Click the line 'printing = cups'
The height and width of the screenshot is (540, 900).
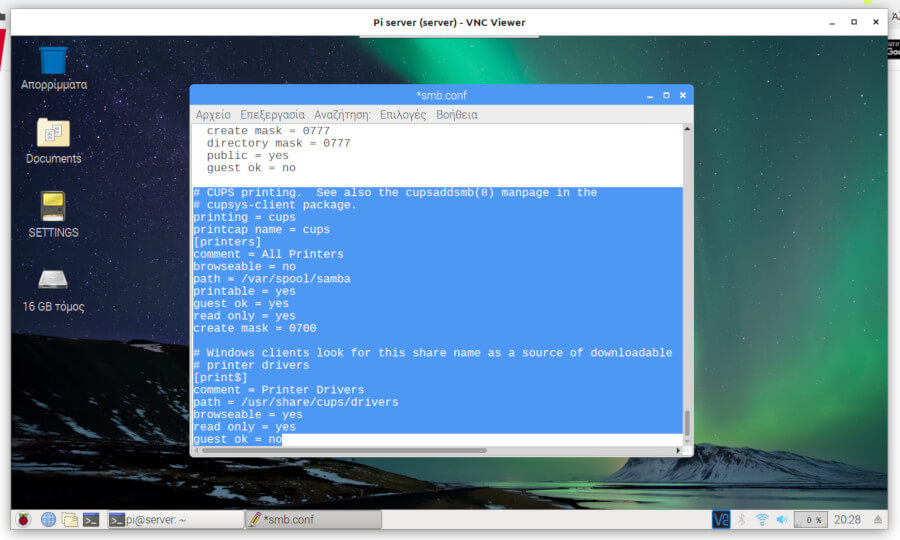[245, 217]
